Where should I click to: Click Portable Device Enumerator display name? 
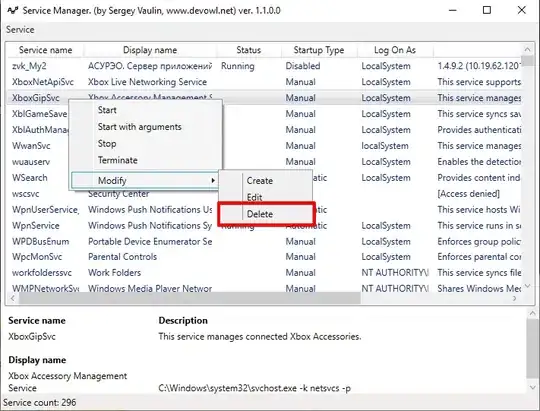[150, 242]
